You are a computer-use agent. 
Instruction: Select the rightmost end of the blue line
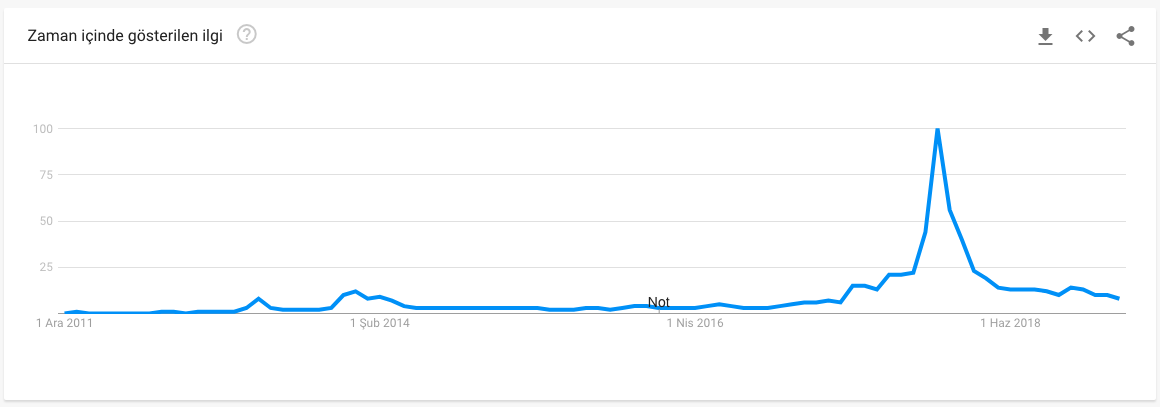click(x=1119, y=298)
